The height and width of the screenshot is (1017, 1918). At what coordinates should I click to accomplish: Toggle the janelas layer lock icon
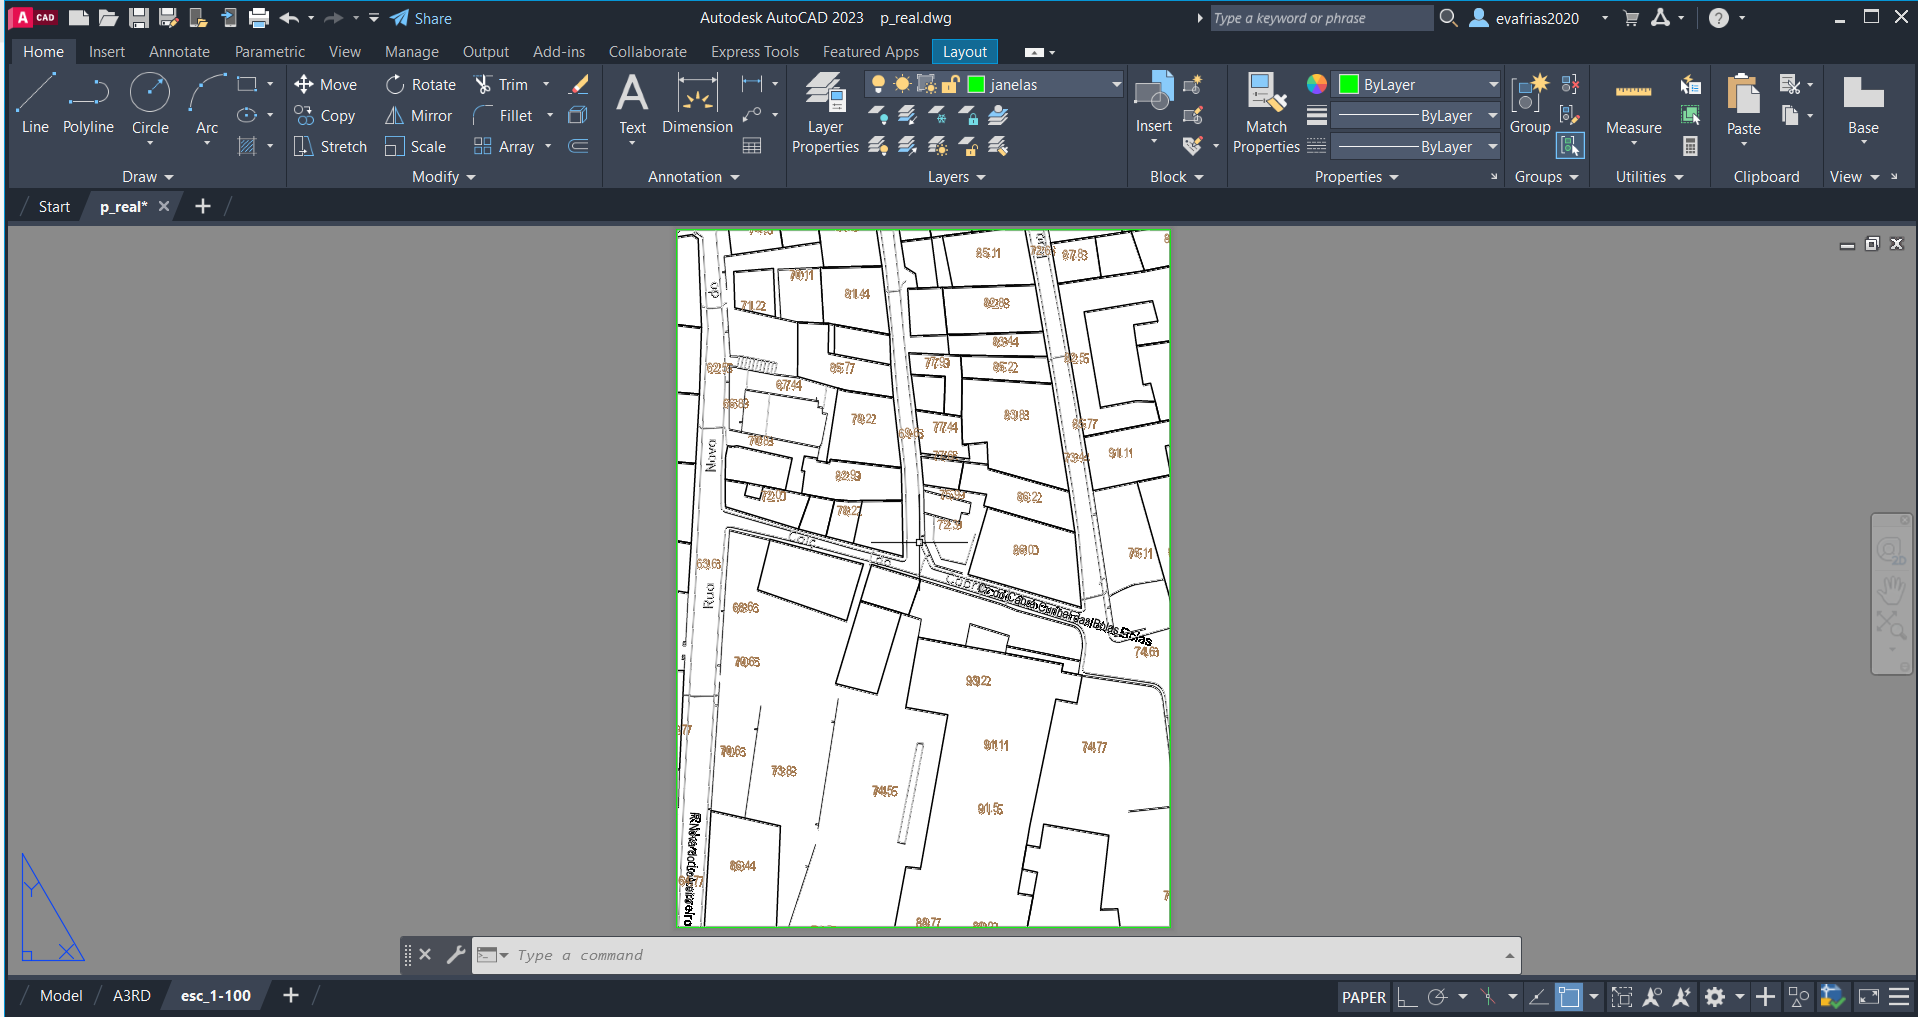click(x=951, y=85)
